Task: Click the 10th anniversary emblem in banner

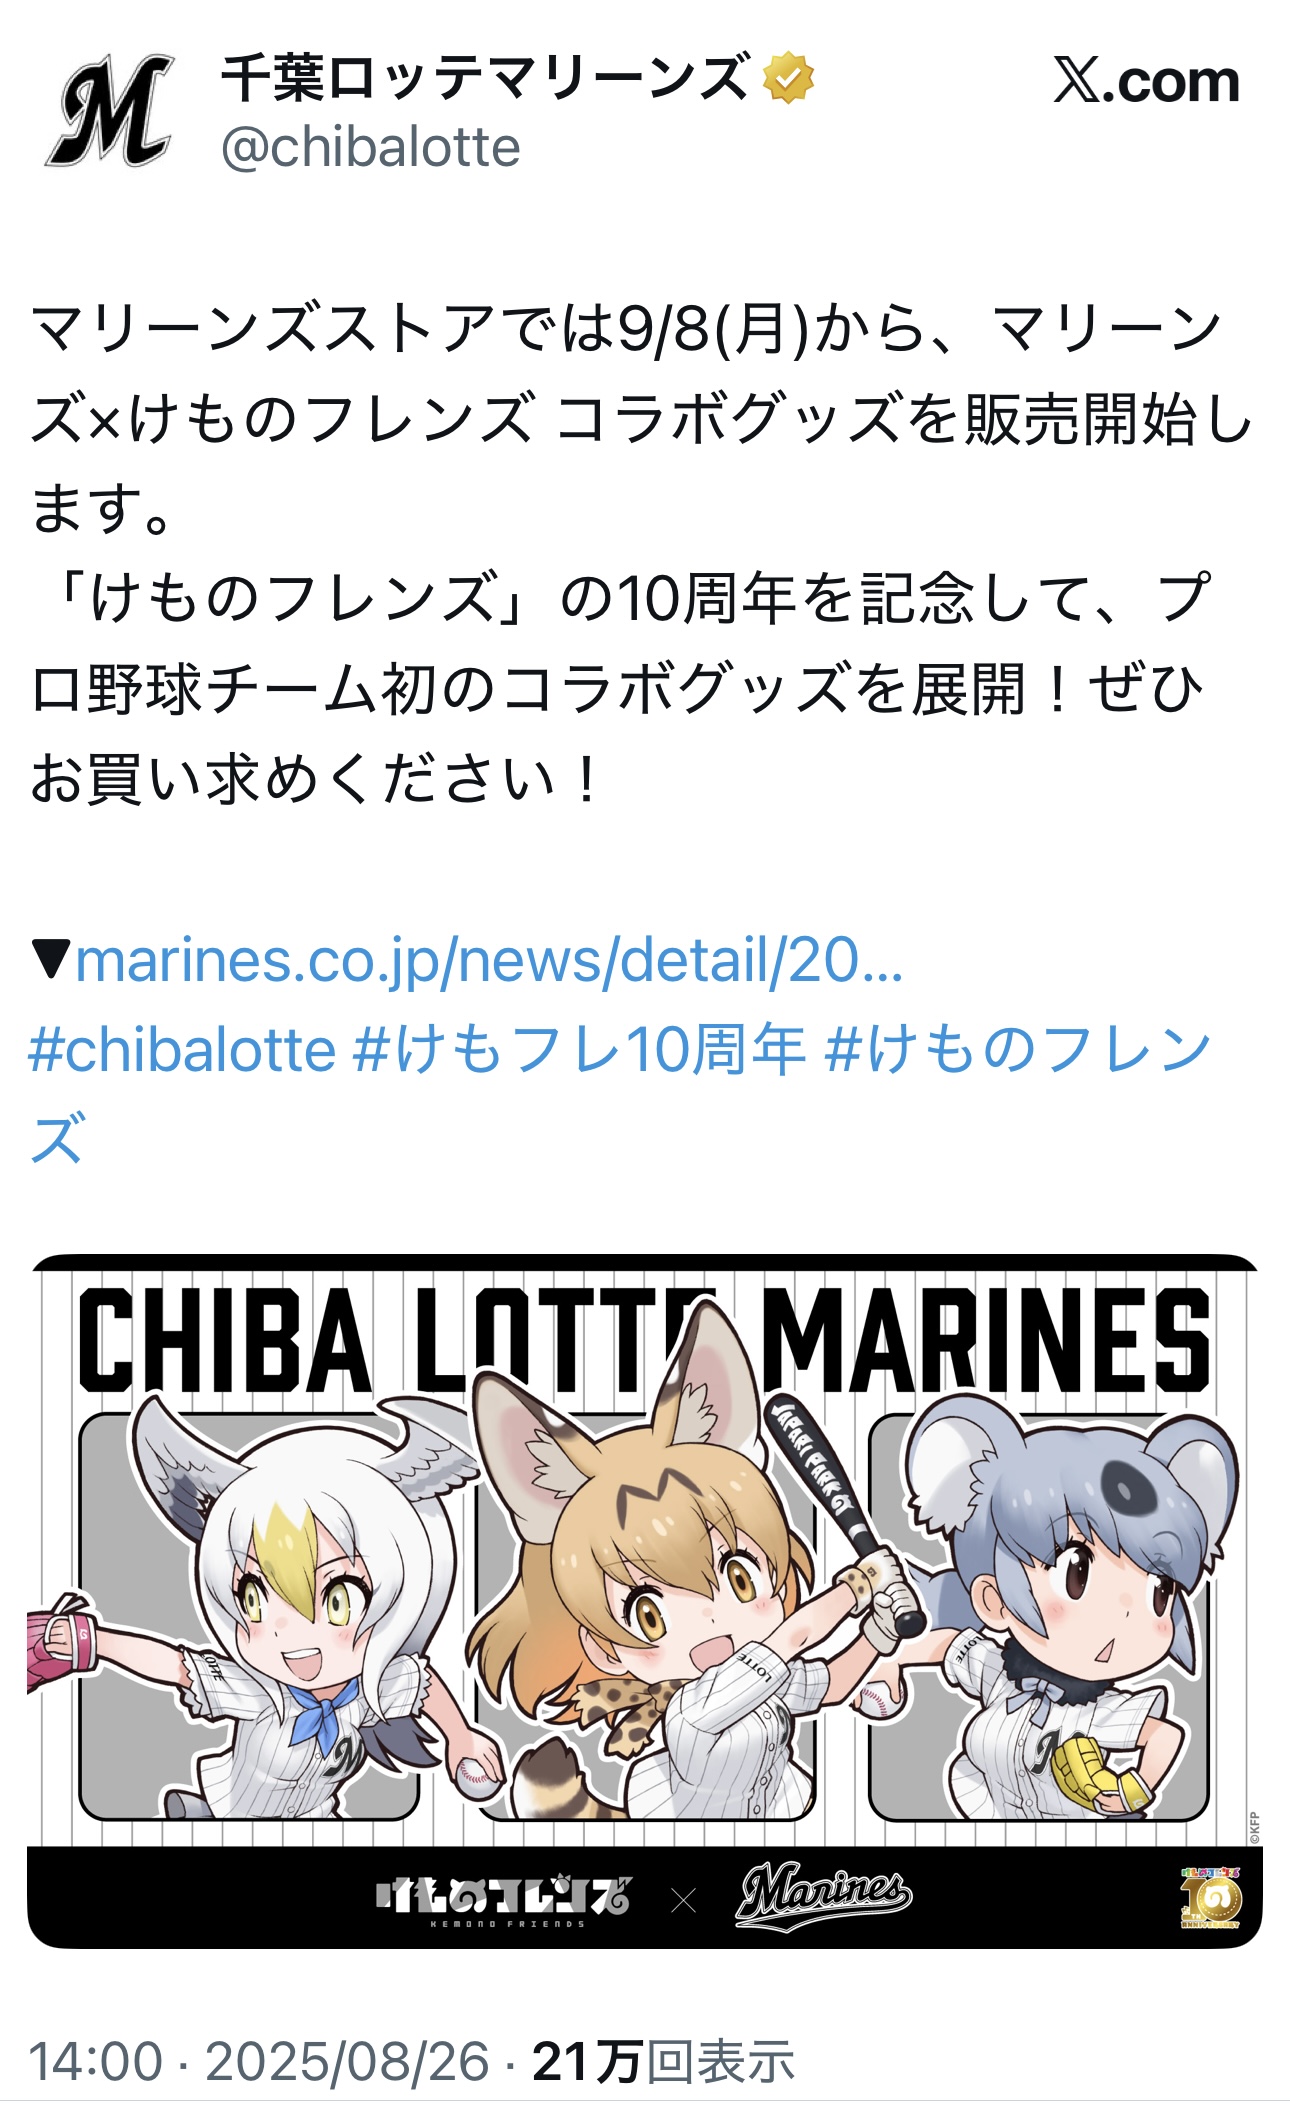Action: pos(1211,1894)
